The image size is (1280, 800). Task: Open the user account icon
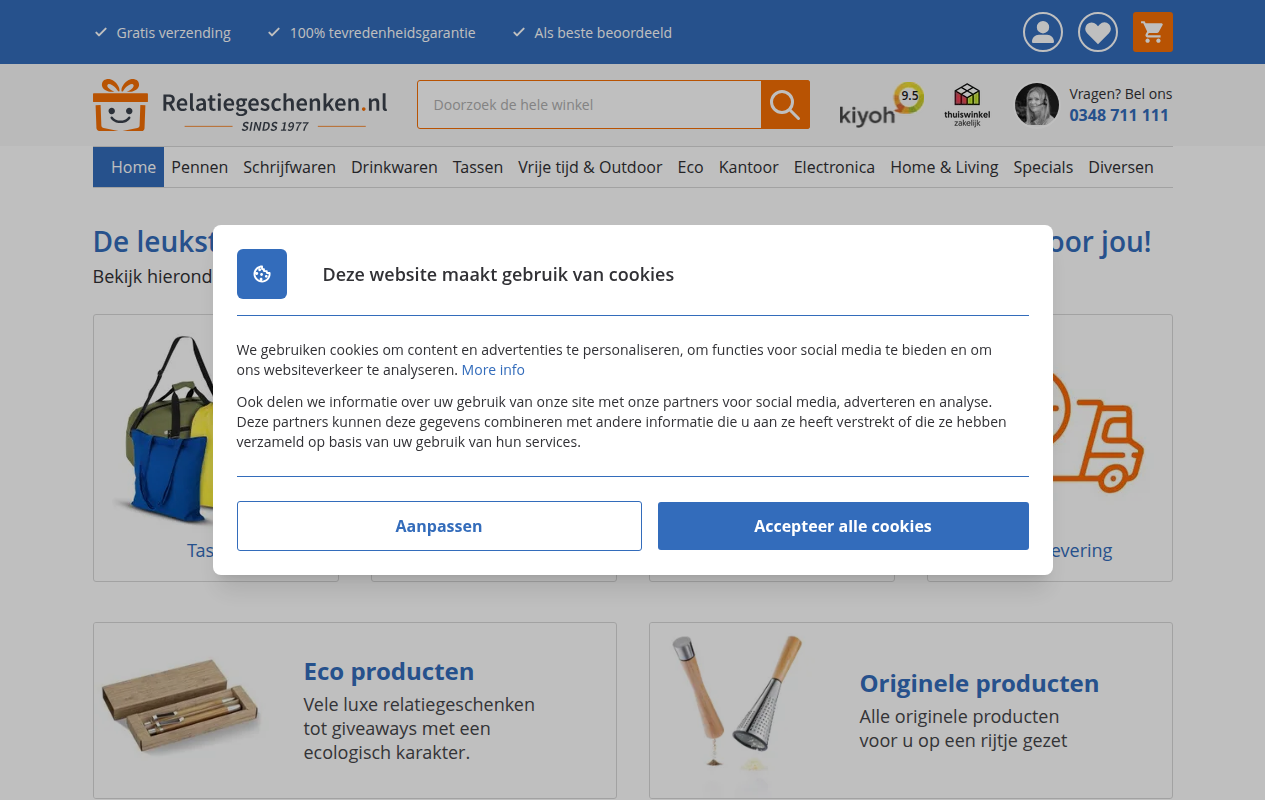[x=1042, y=32]
